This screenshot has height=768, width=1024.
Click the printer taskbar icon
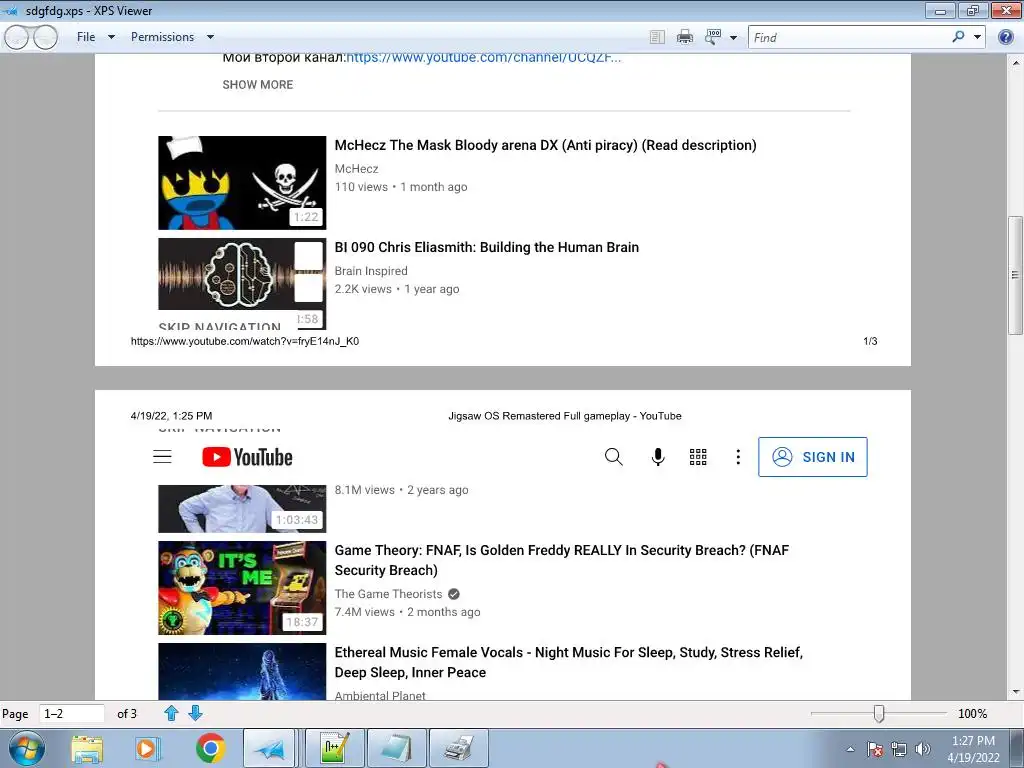[x=459, y=748]
